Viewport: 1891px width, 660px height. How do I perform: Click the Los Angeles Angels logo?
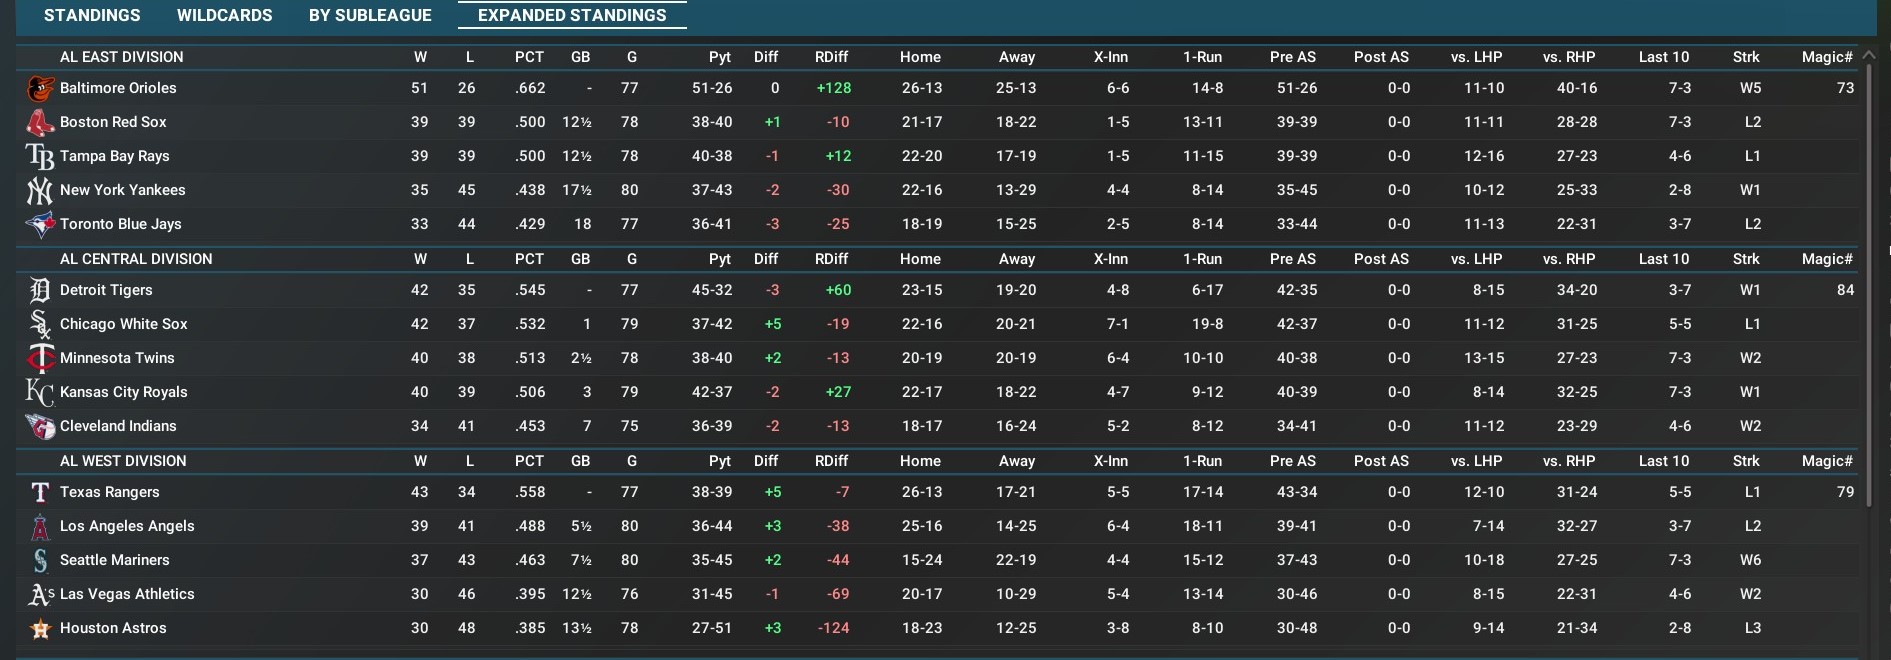(40, 526)
